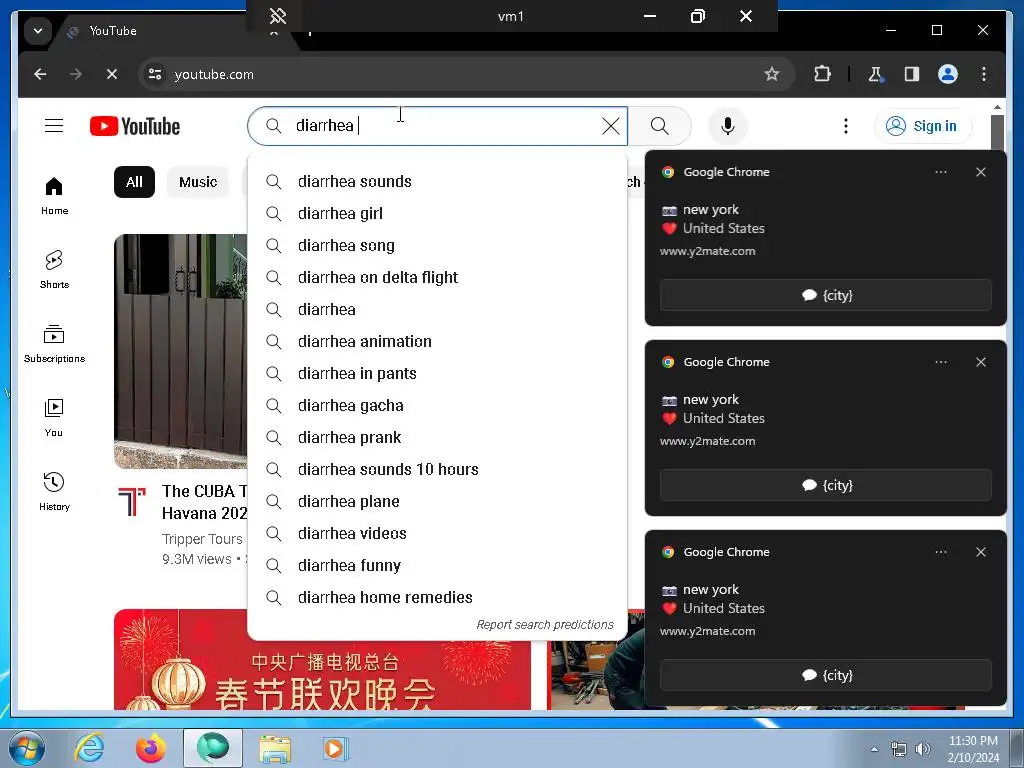
Task: Choose suggestion diarrhea sounds 10 hours
Action: click(438, 470)
